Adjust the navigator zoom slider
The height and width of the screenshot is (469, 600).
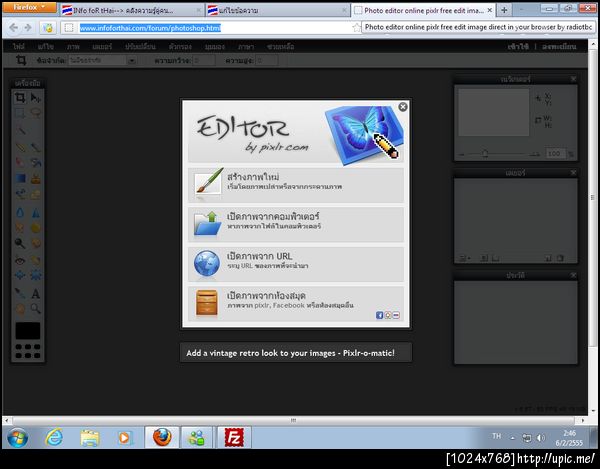click(485, 154)
